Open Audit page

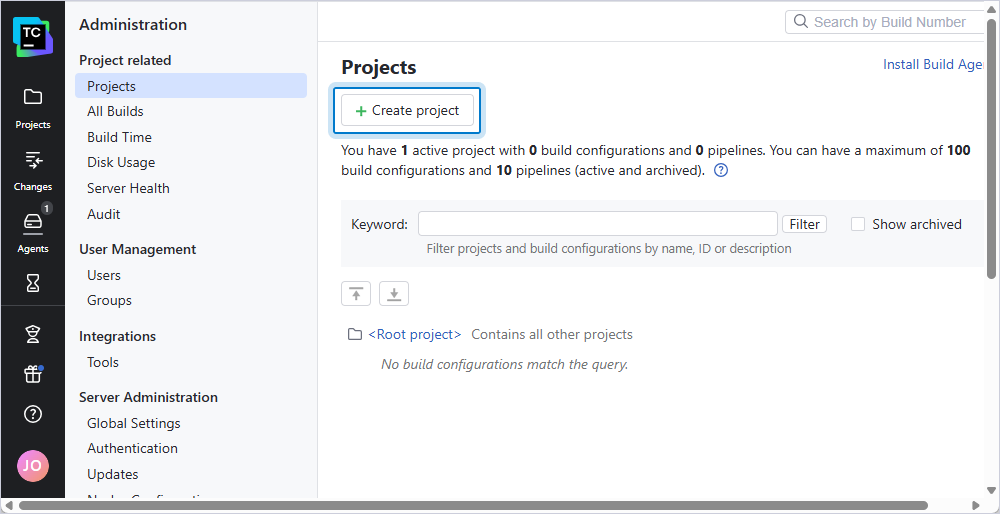pyautogui.click(x=103, y=214)
